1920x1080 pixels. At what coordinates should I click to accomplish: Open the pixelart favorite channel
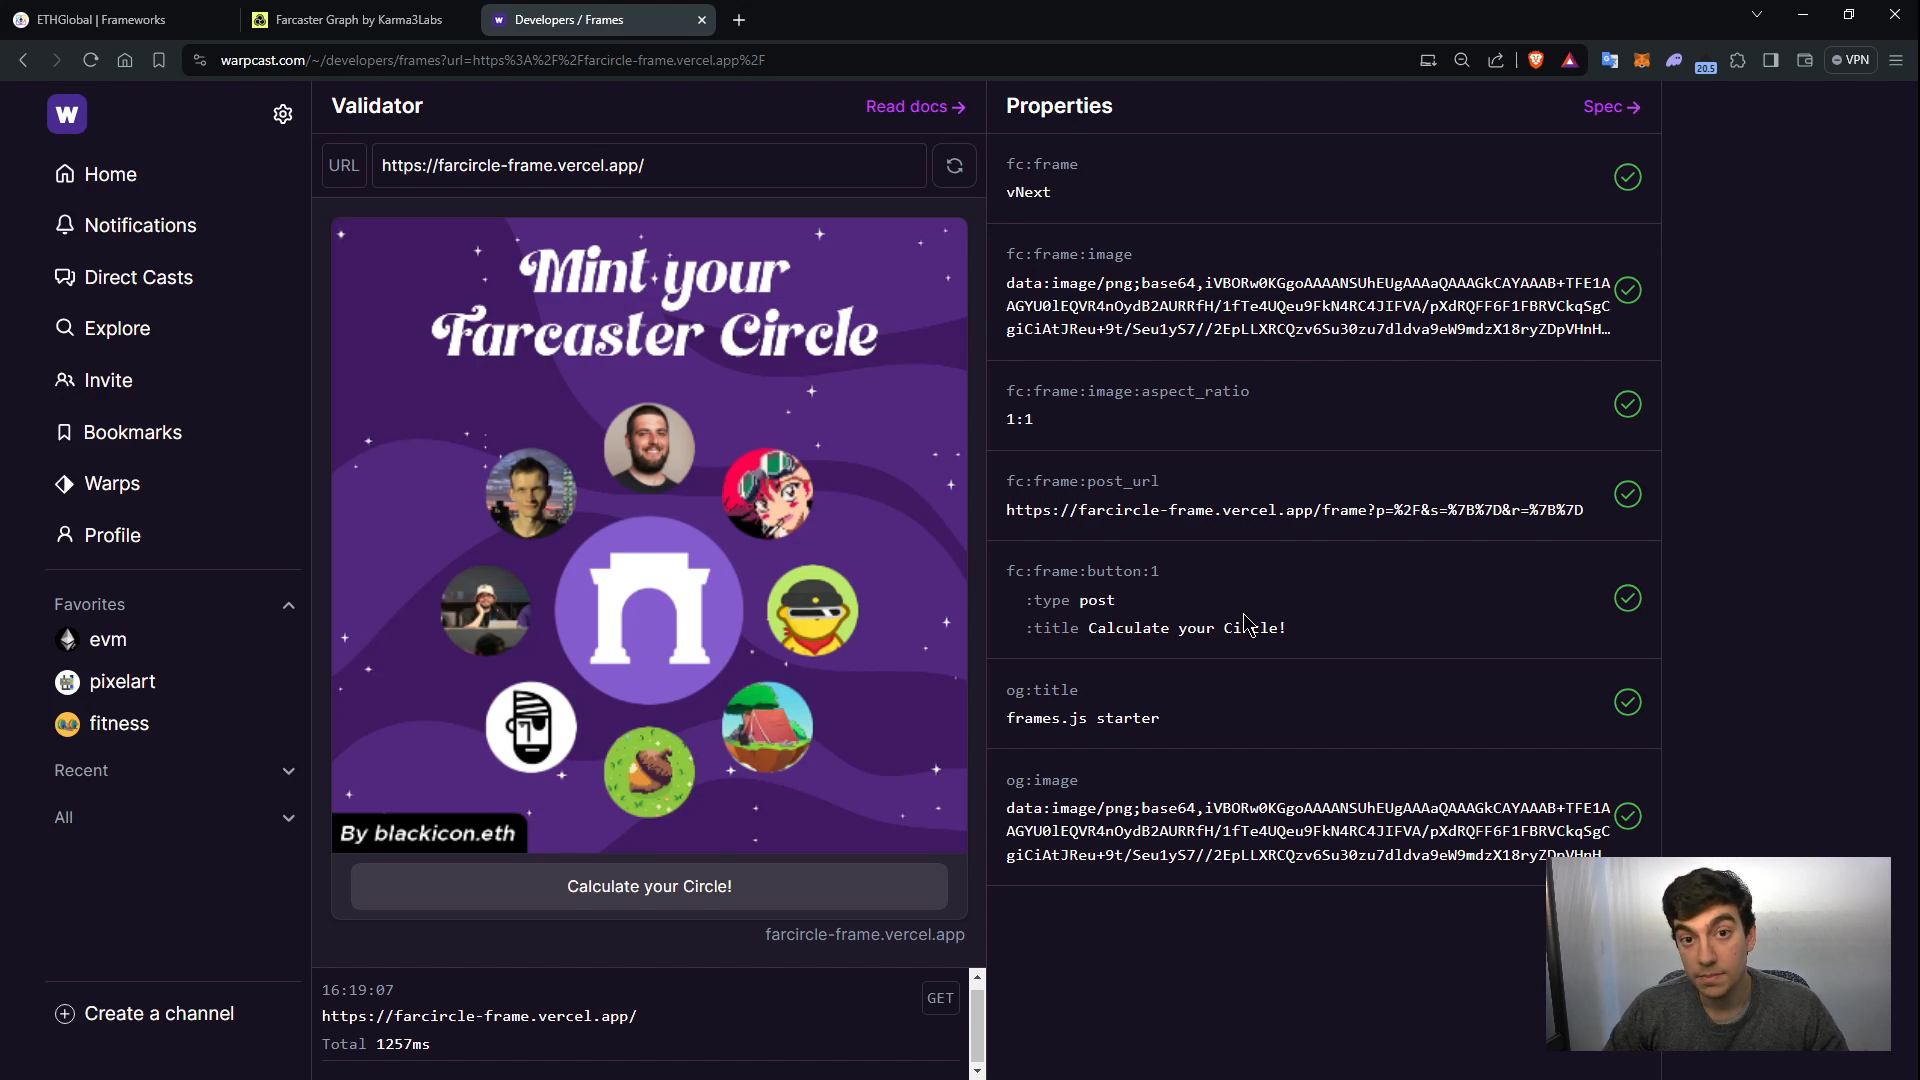tap(105, 681)
